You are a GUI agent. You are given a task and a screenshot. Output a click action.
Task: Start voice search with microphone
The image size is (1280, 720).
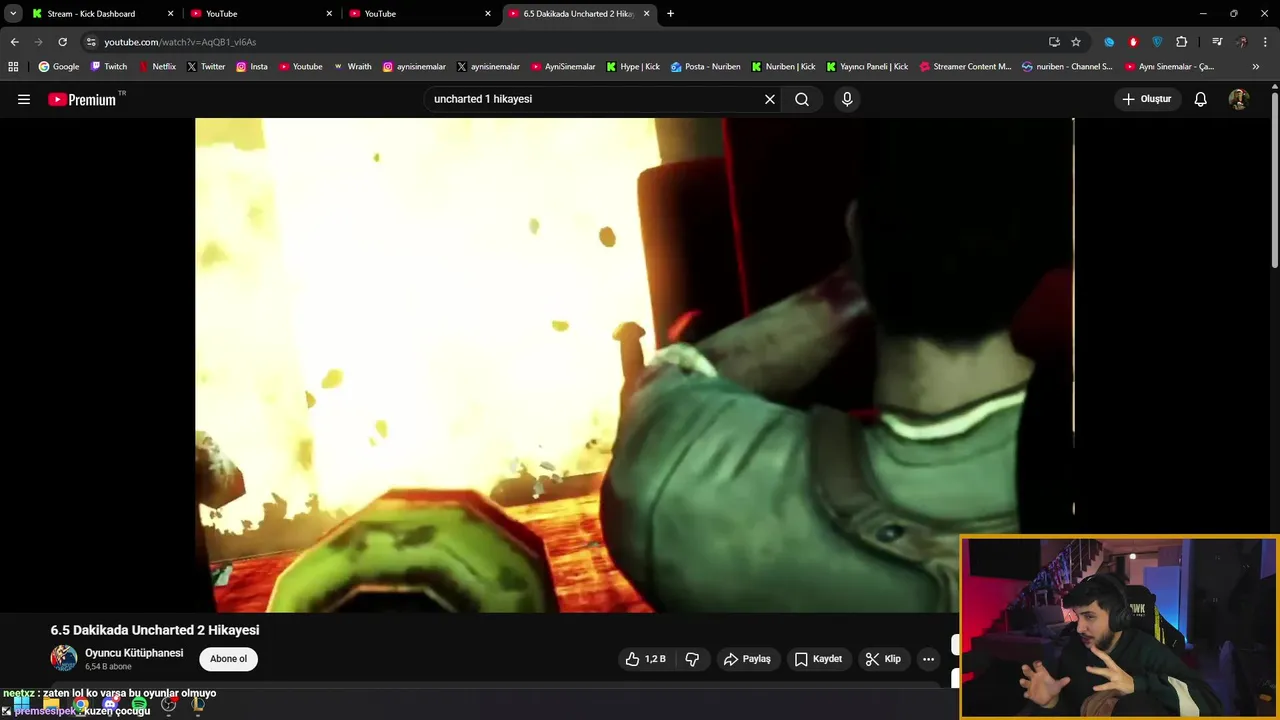coord(847,99)
